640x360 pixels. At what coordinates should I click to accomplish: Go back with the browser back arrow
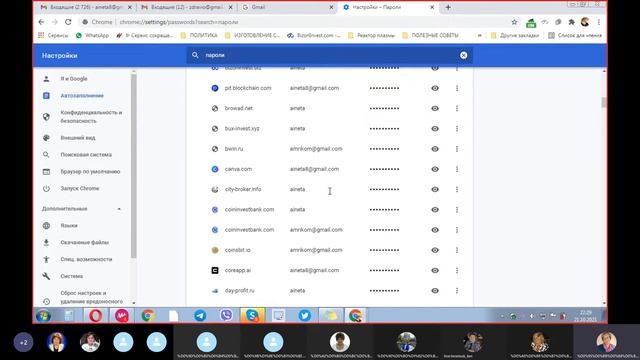41,22
